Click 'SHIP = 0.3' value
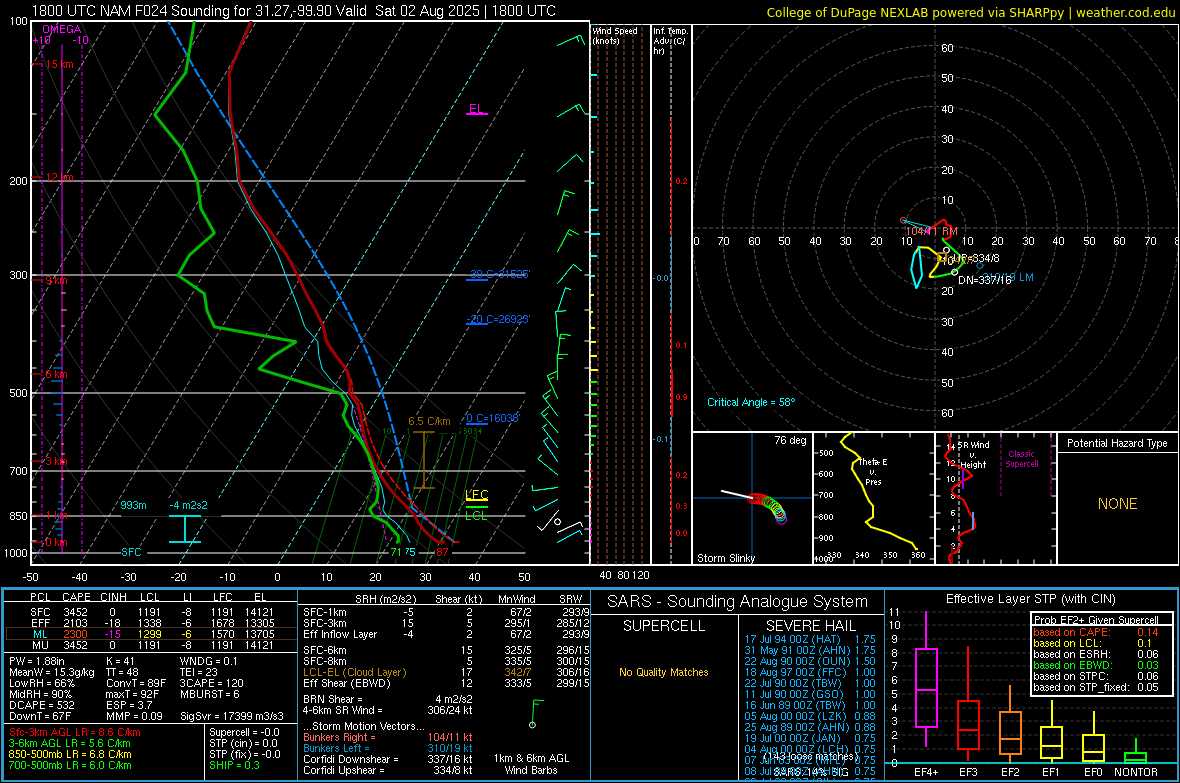 click(x=234, y=765)
